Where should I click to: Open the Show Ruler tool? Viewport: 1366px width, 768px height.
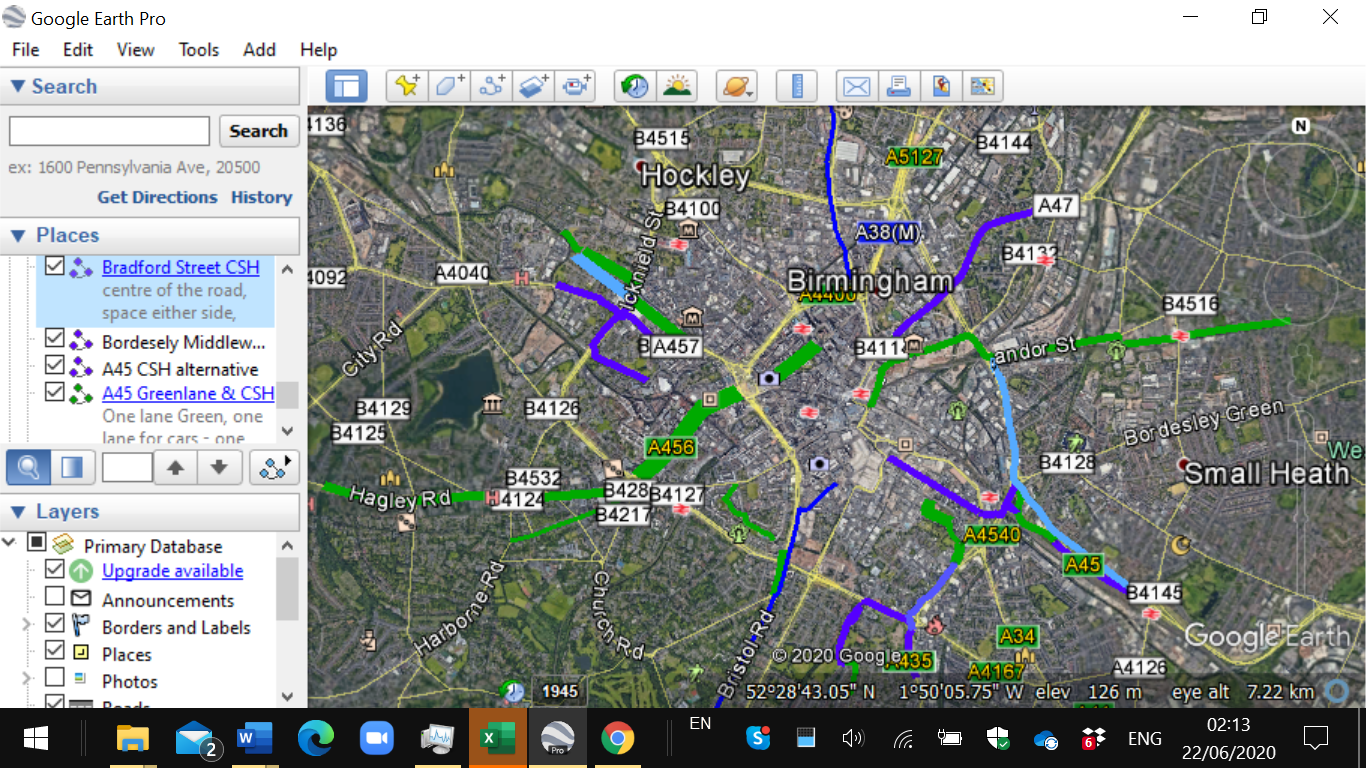point(797,86)
